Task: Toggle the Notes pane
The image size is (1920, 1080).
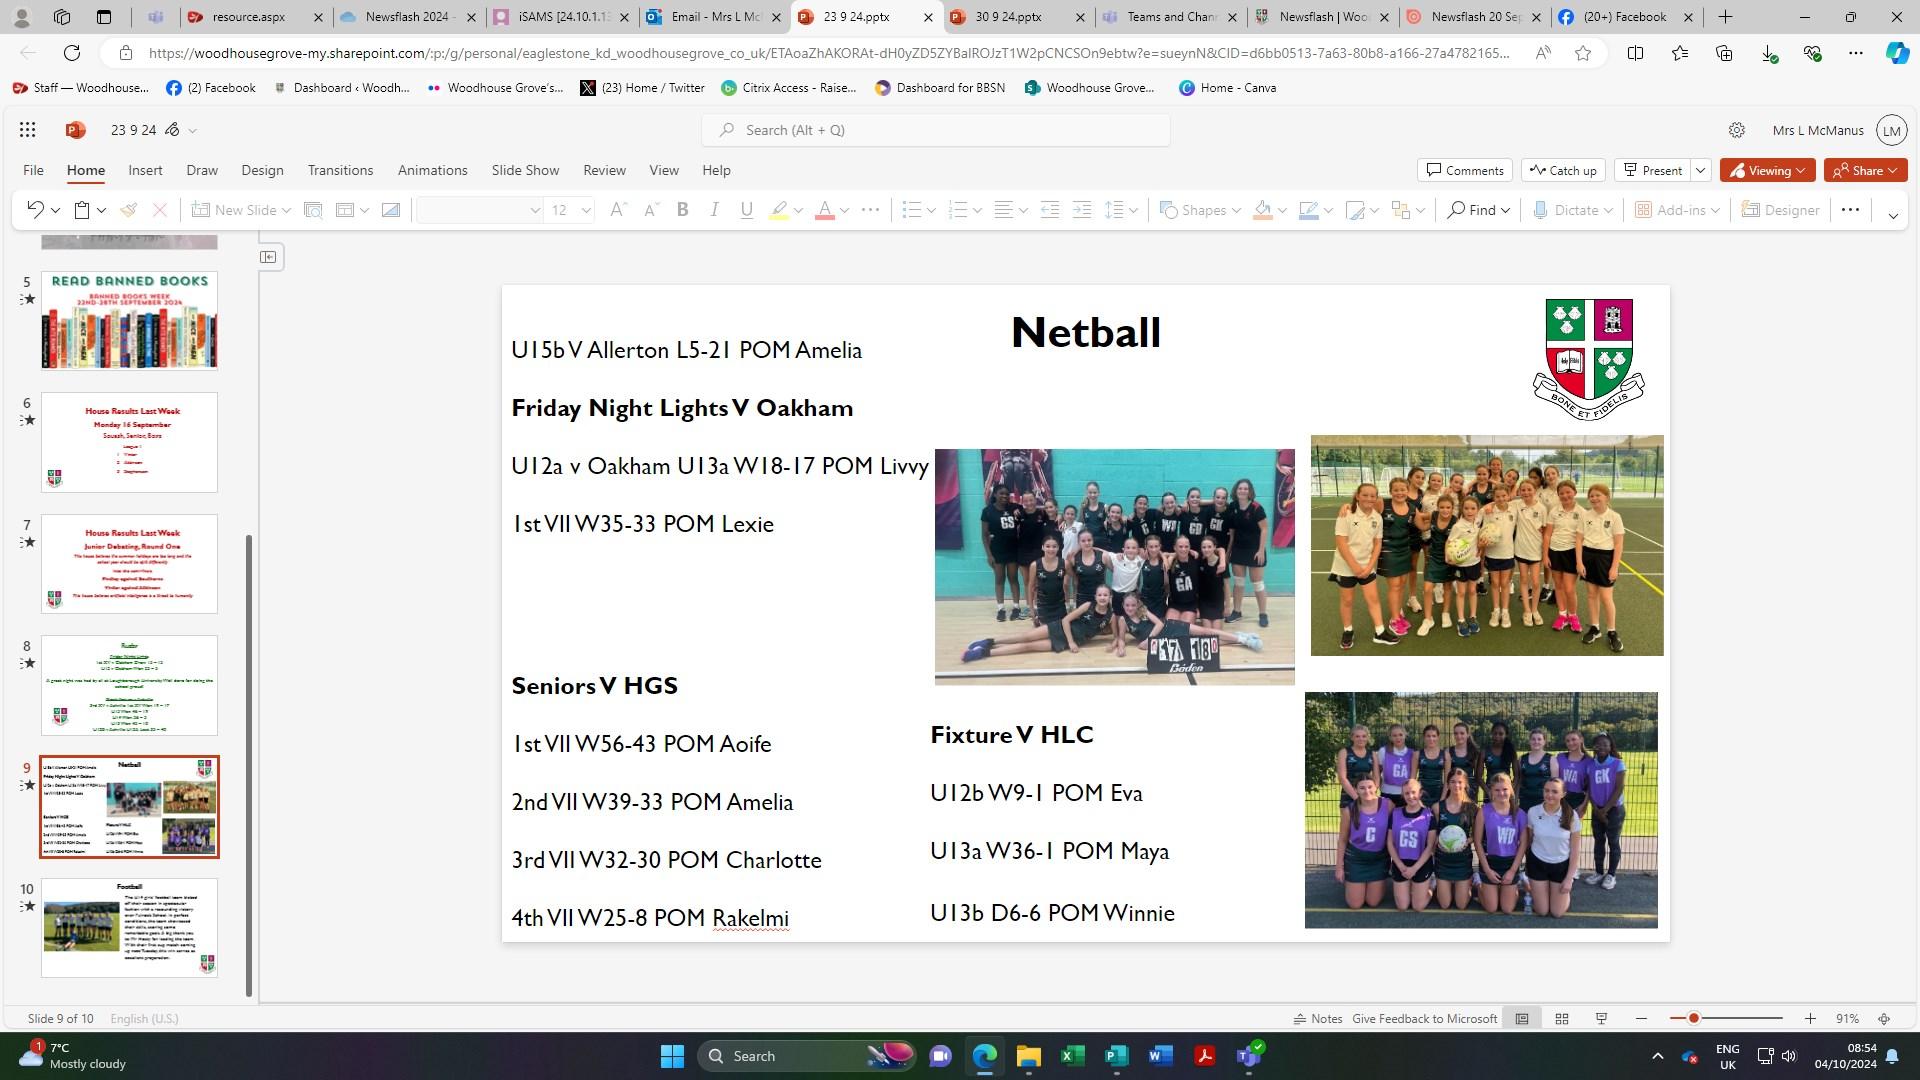Action: [1317, 1018]
